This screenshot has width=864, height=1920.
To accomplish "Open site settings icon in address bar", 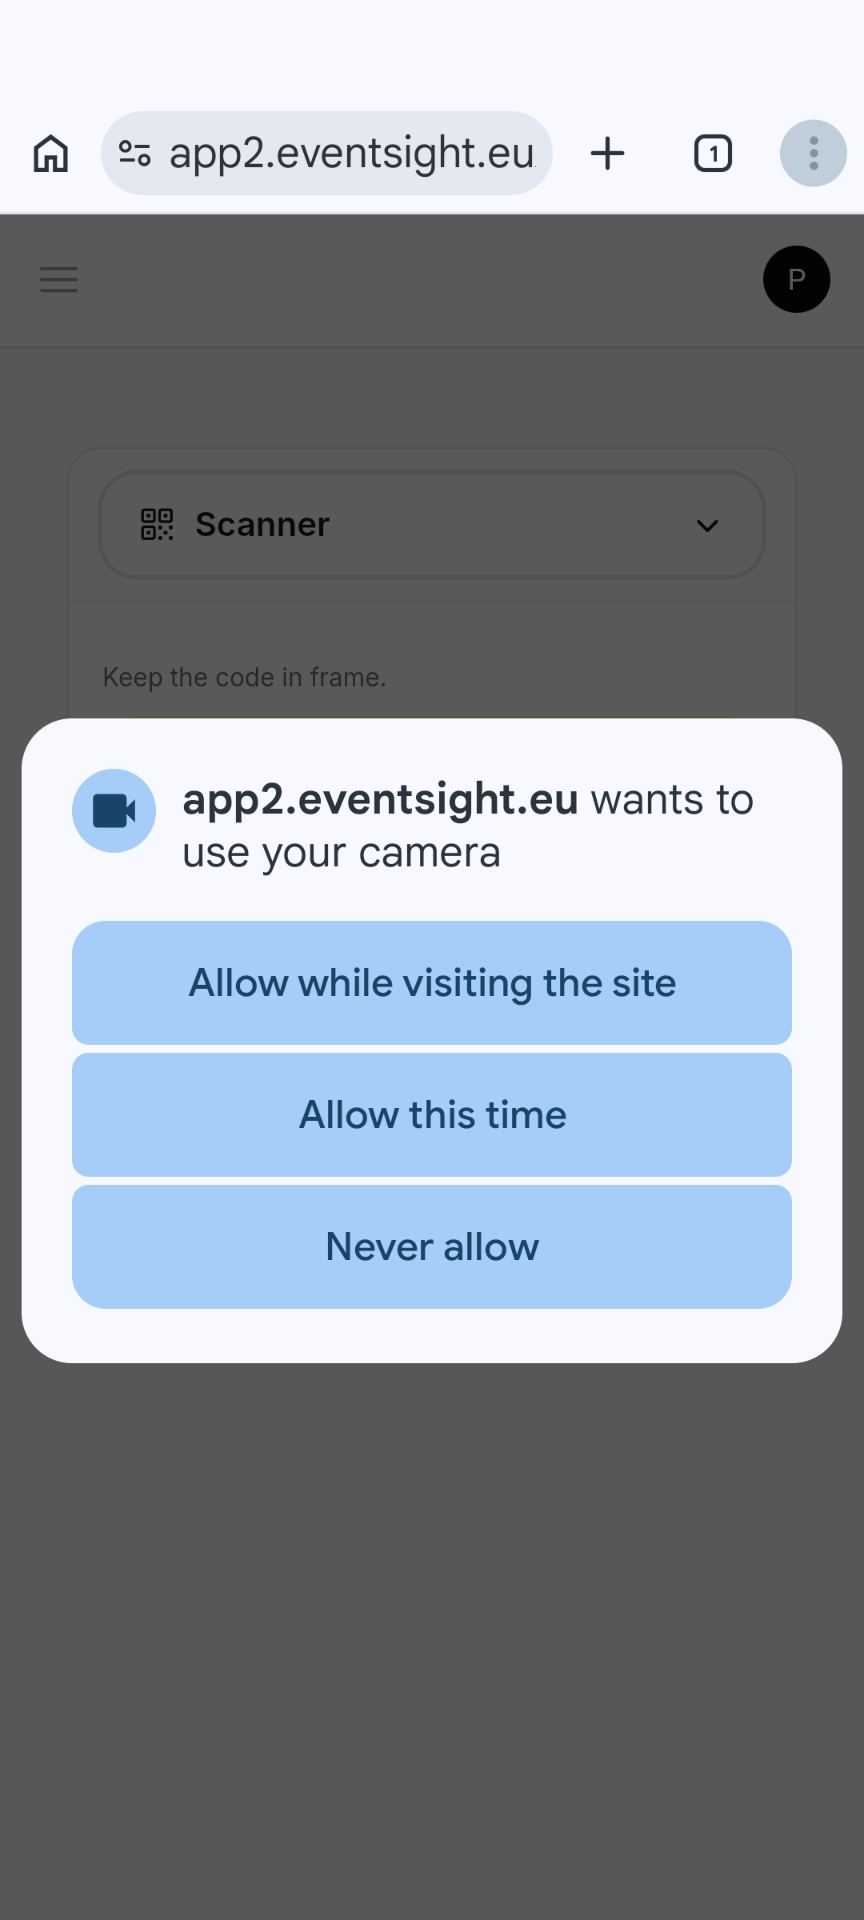I will click(135, 153).
